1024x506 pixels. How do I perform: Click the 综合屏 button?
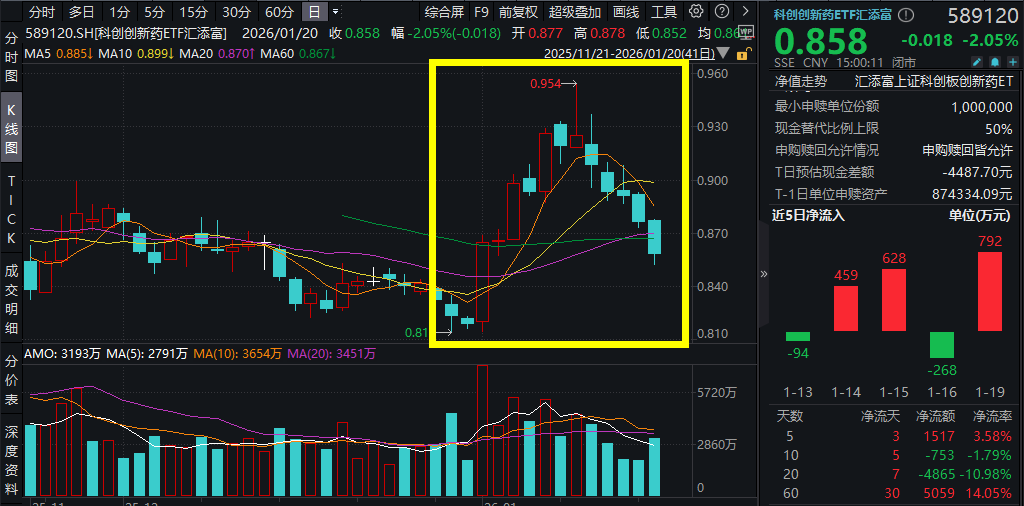tap(444, 13)
